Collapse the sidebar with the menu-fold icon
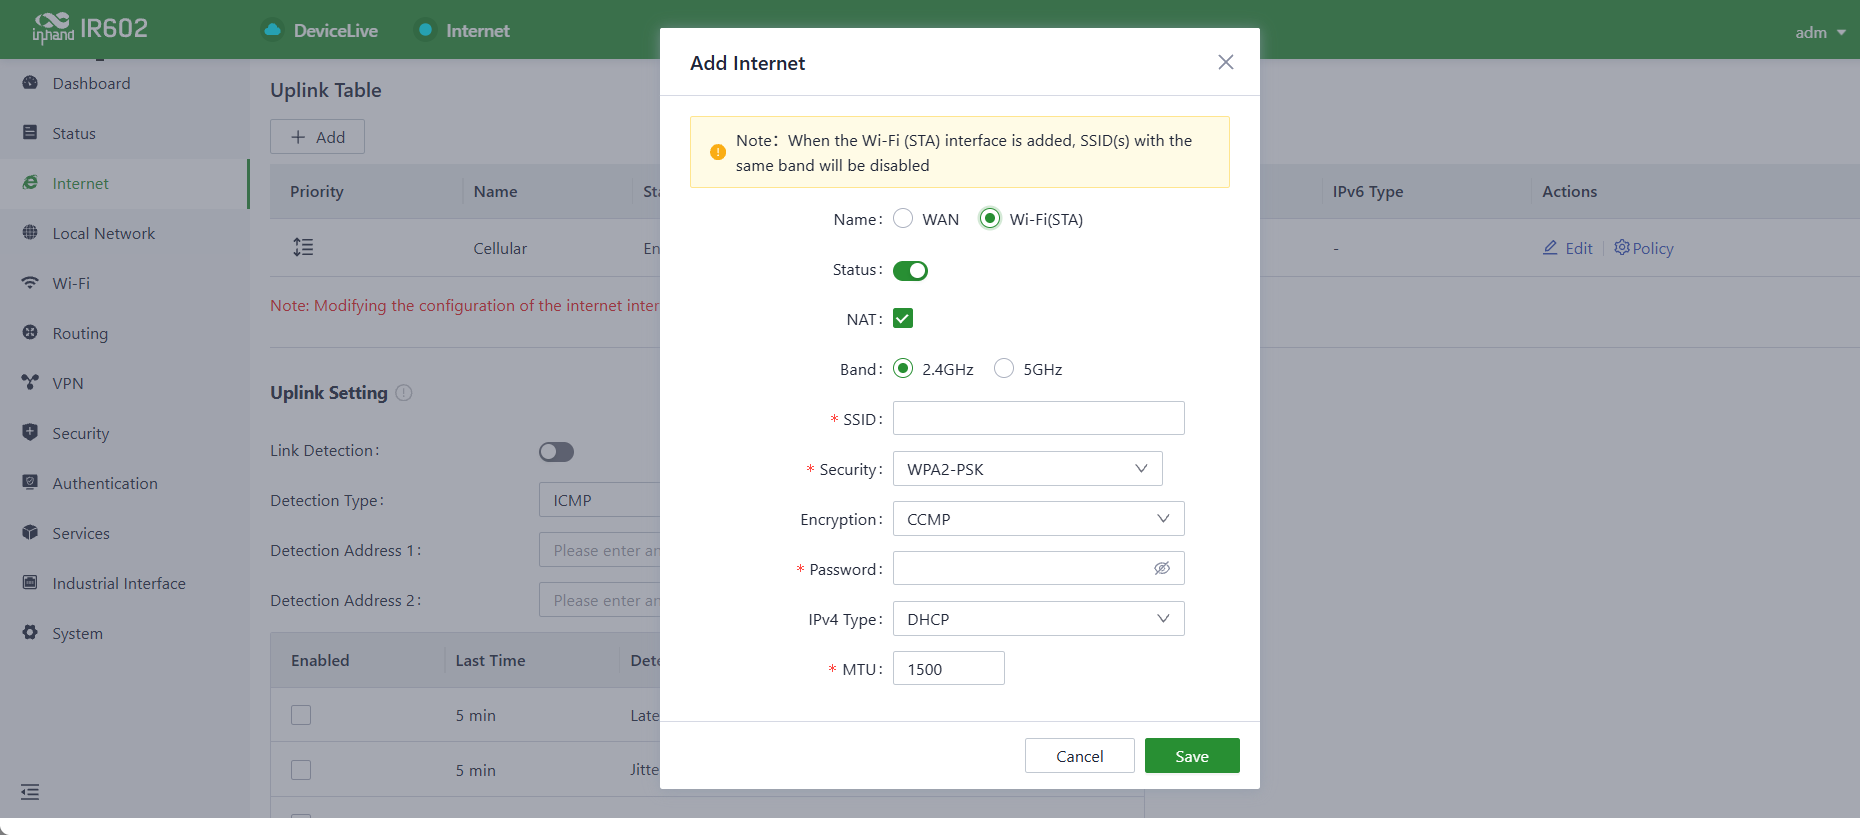 click(x=30, y=792)
